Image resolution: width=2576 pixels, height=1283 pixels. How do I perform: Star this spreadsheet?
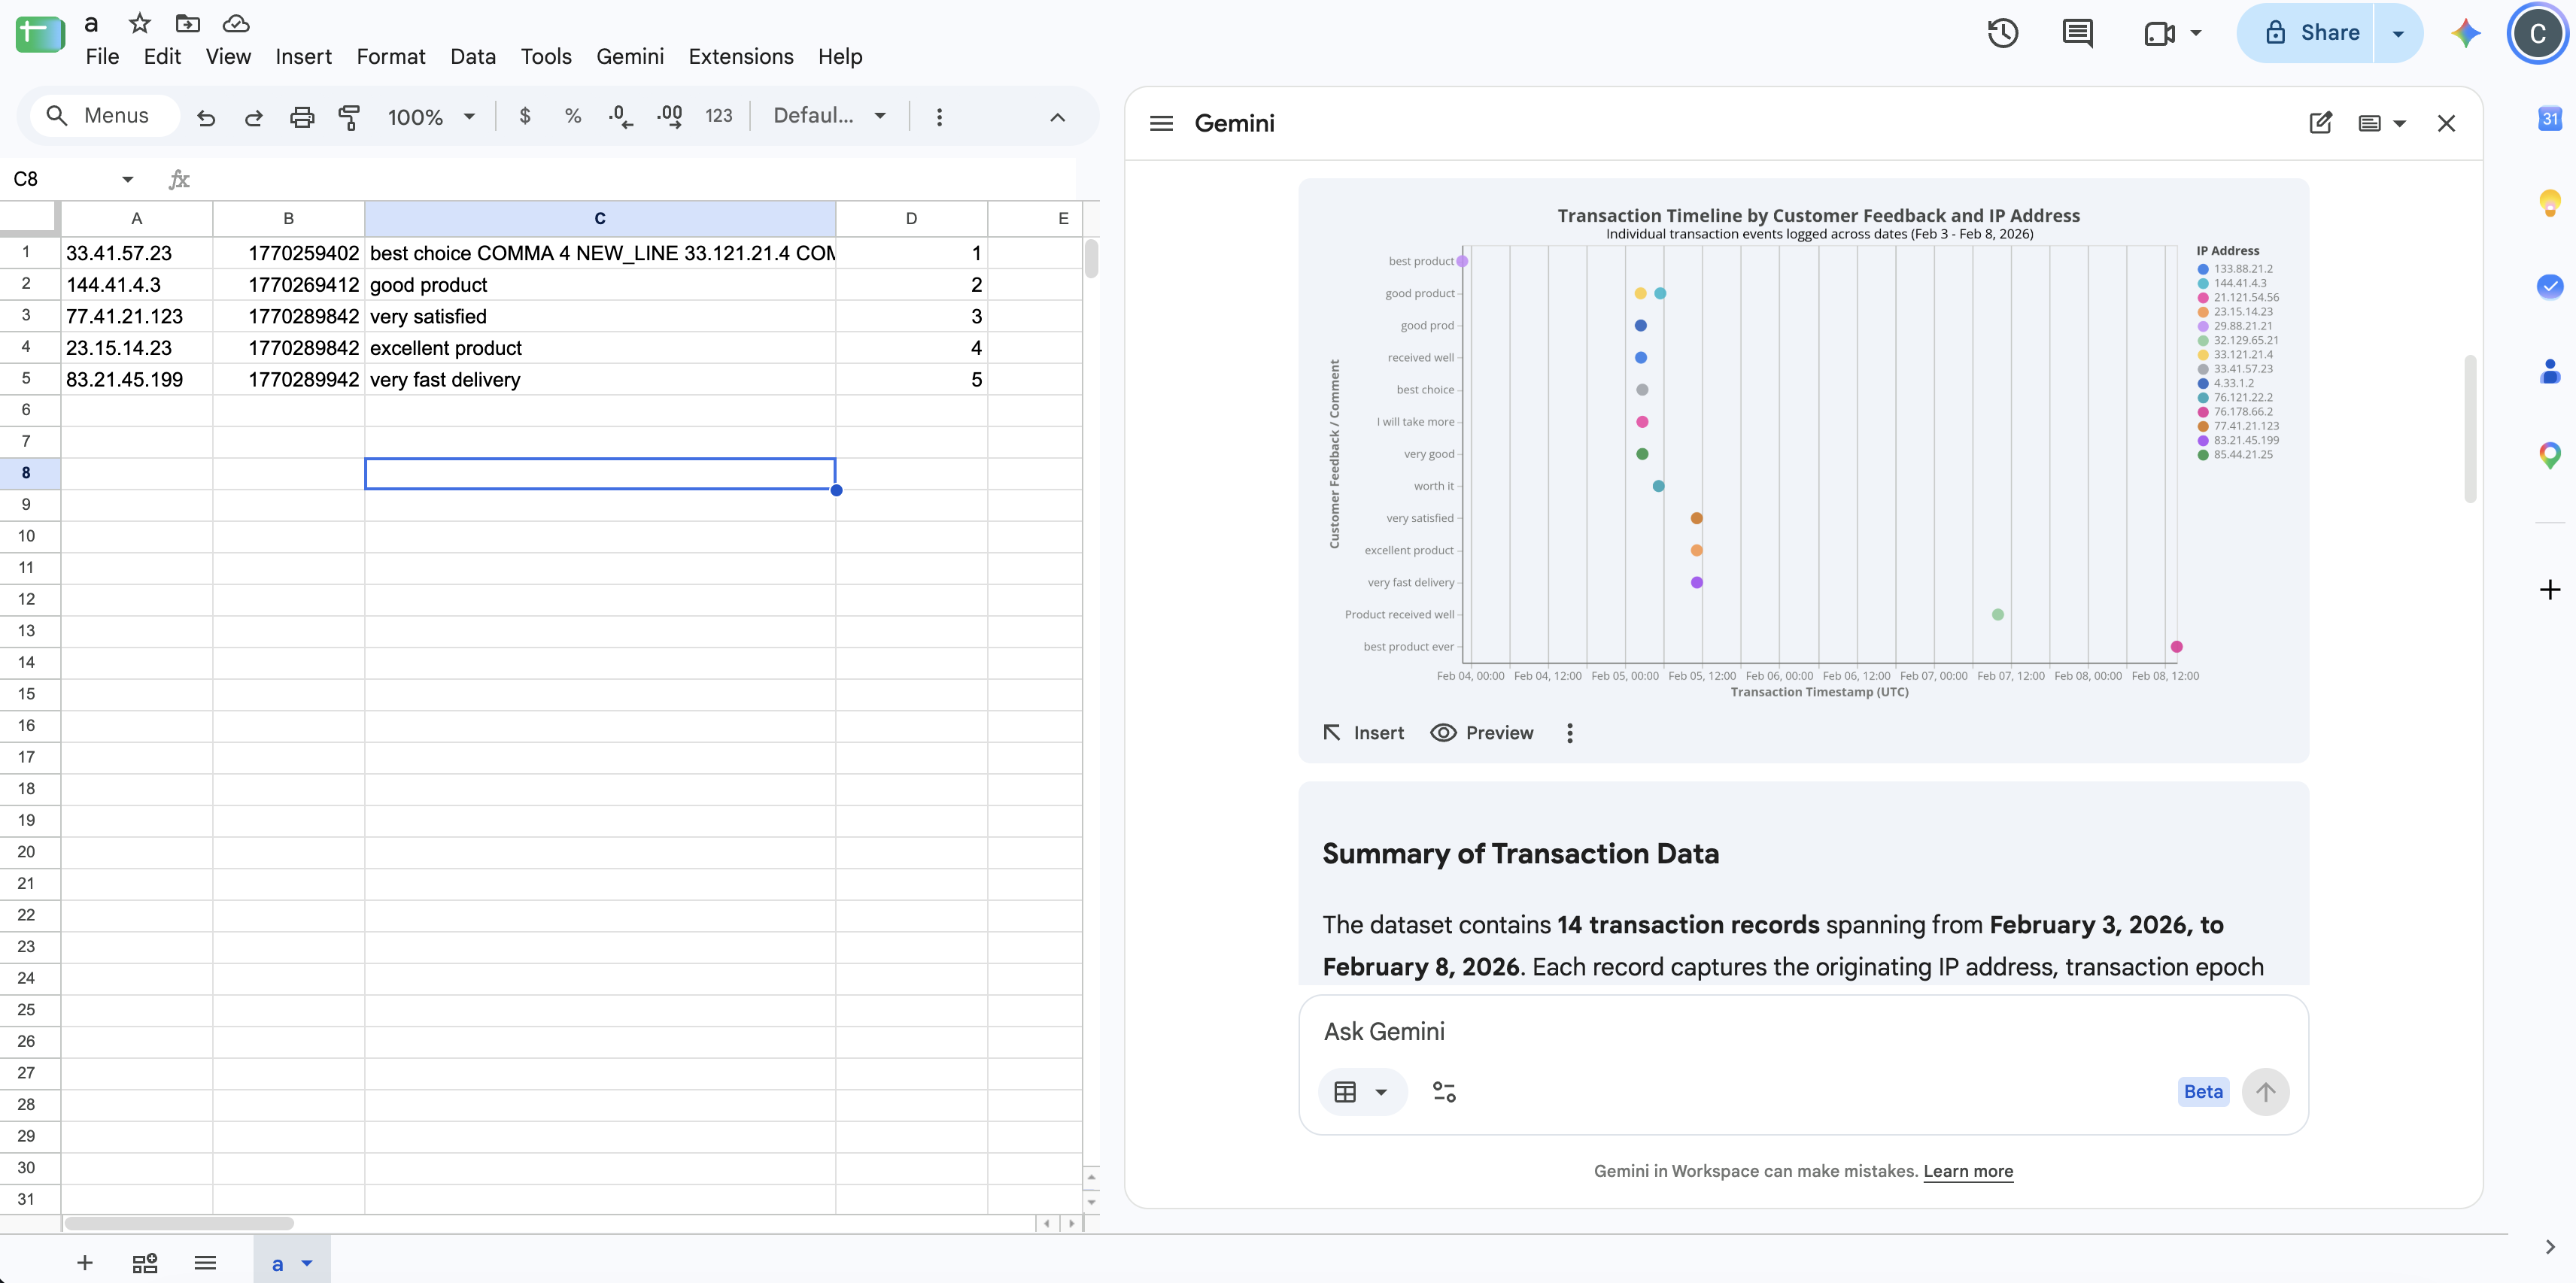[x=140, y=23]
